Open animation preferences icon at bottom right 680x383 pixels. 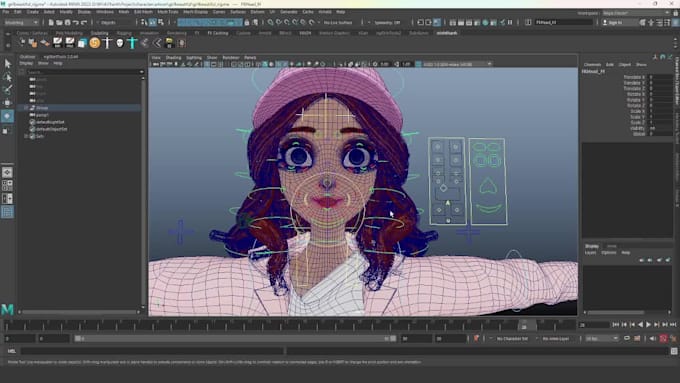(x=673, y=338)
